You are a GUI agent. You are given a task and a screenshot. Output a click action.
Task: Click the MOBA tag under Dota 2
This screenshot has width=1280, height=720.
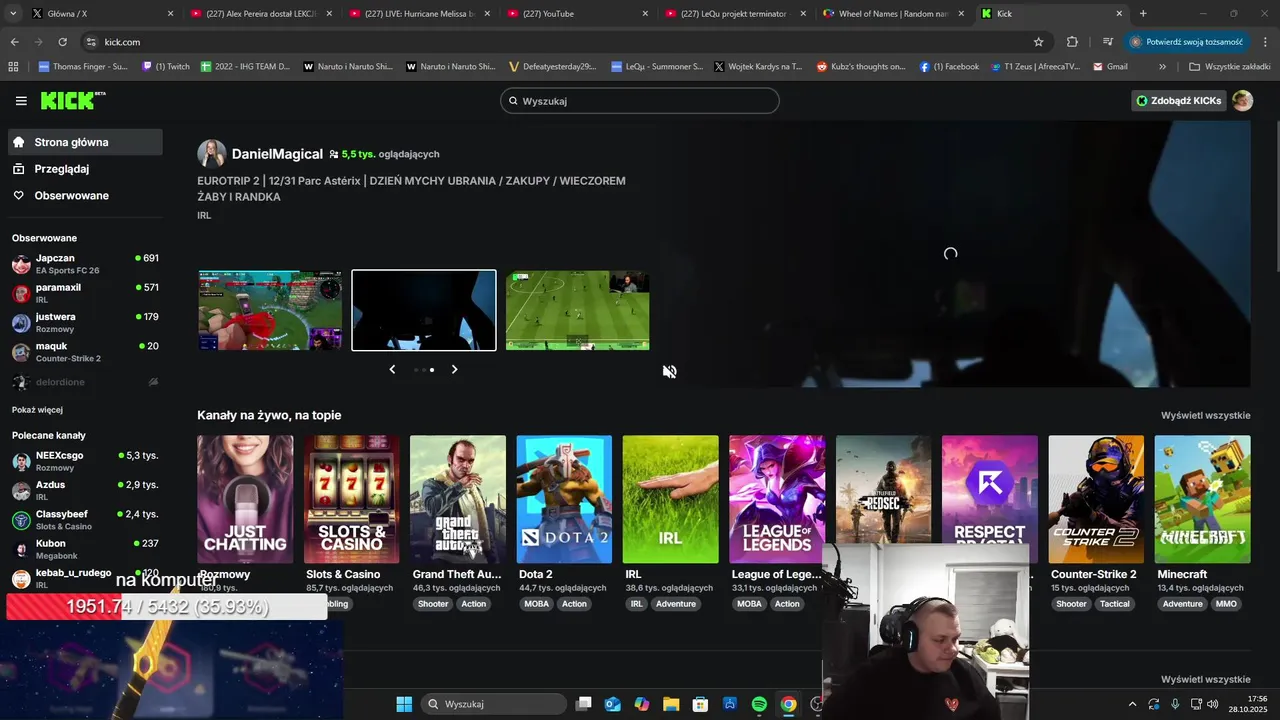point(537,604)
